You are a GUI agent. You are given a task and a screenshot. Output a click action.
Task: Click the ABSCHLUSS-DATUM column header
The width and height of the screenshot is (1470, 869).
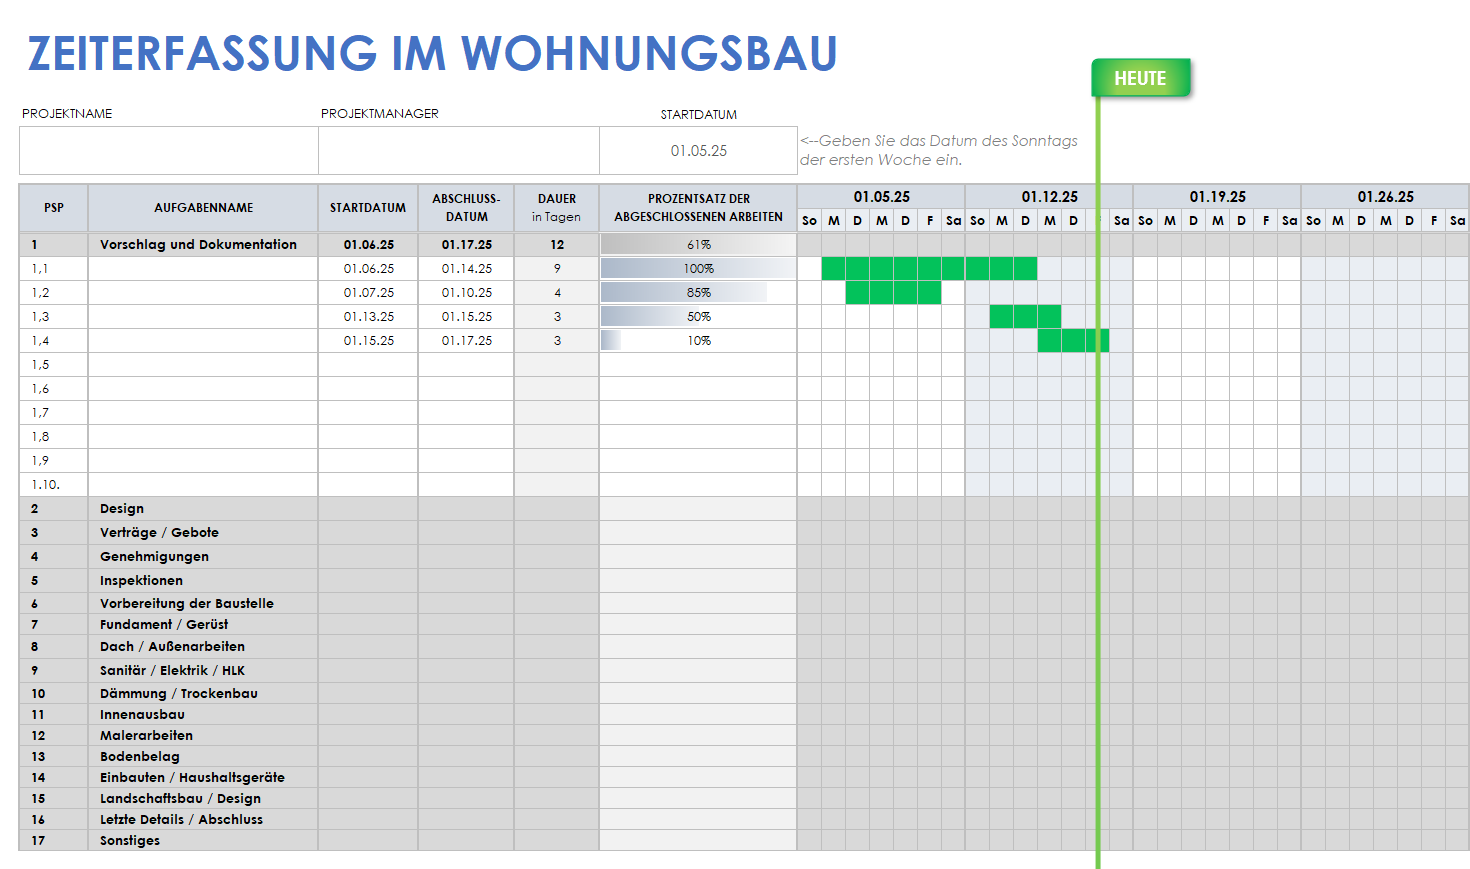[x=466, y=208]
